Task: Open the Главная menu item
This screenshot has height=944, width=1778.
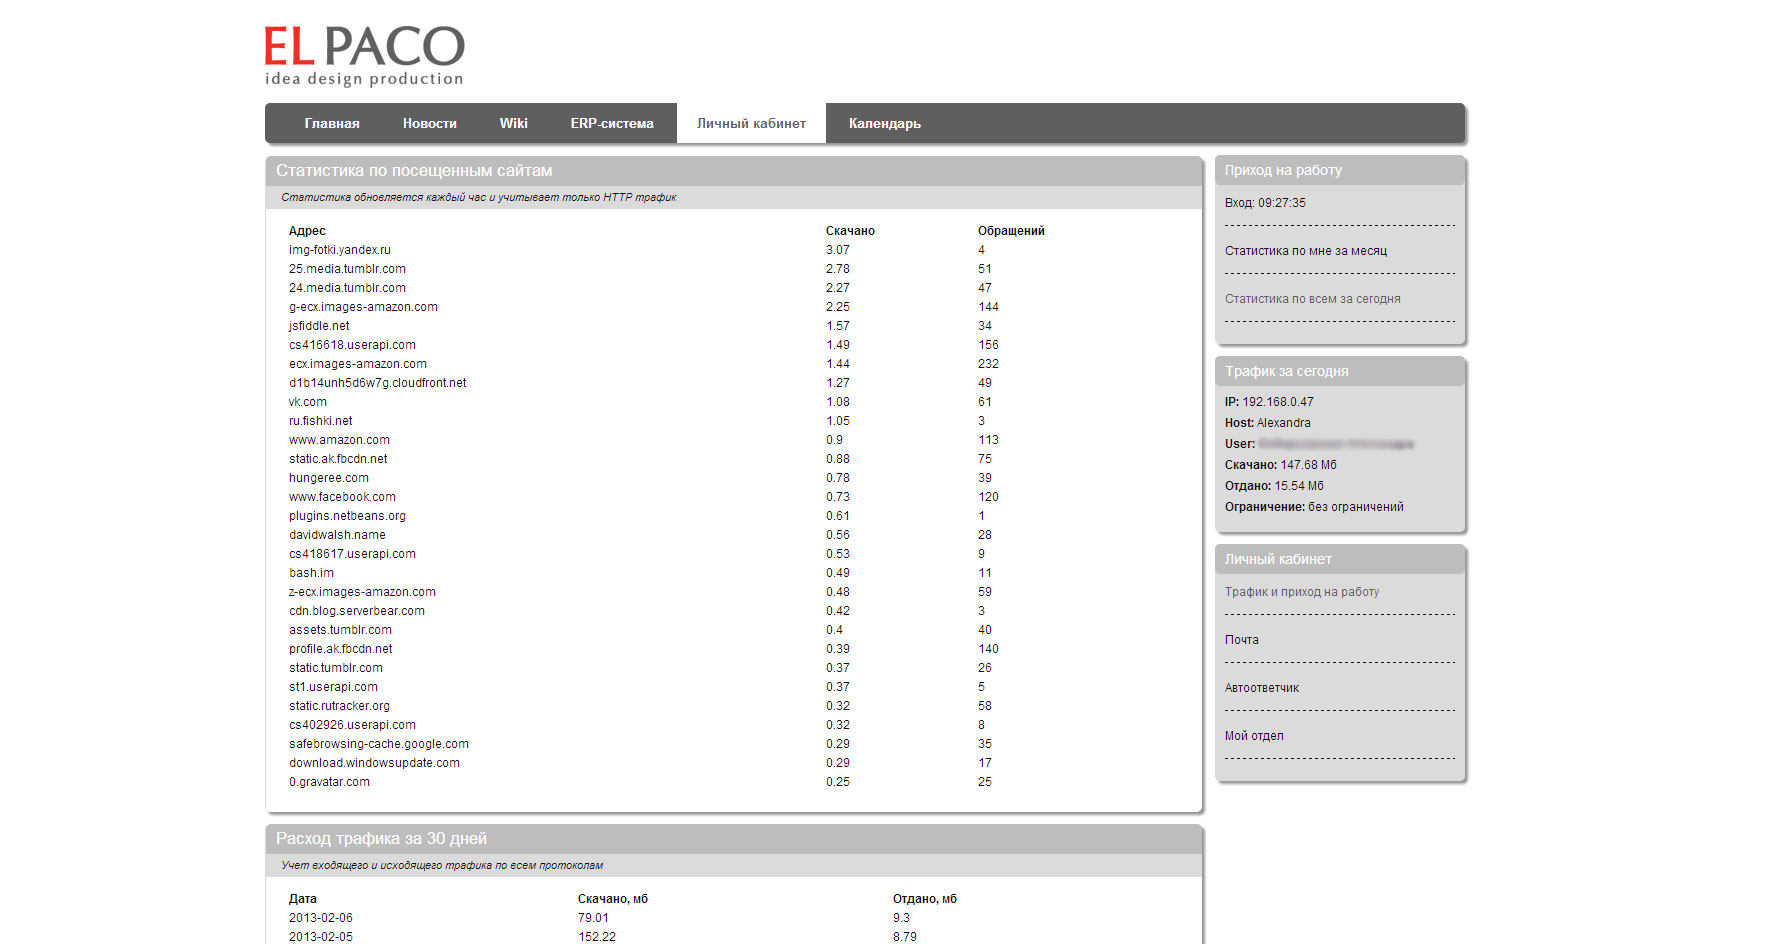Action: click(x=331, y=123)
